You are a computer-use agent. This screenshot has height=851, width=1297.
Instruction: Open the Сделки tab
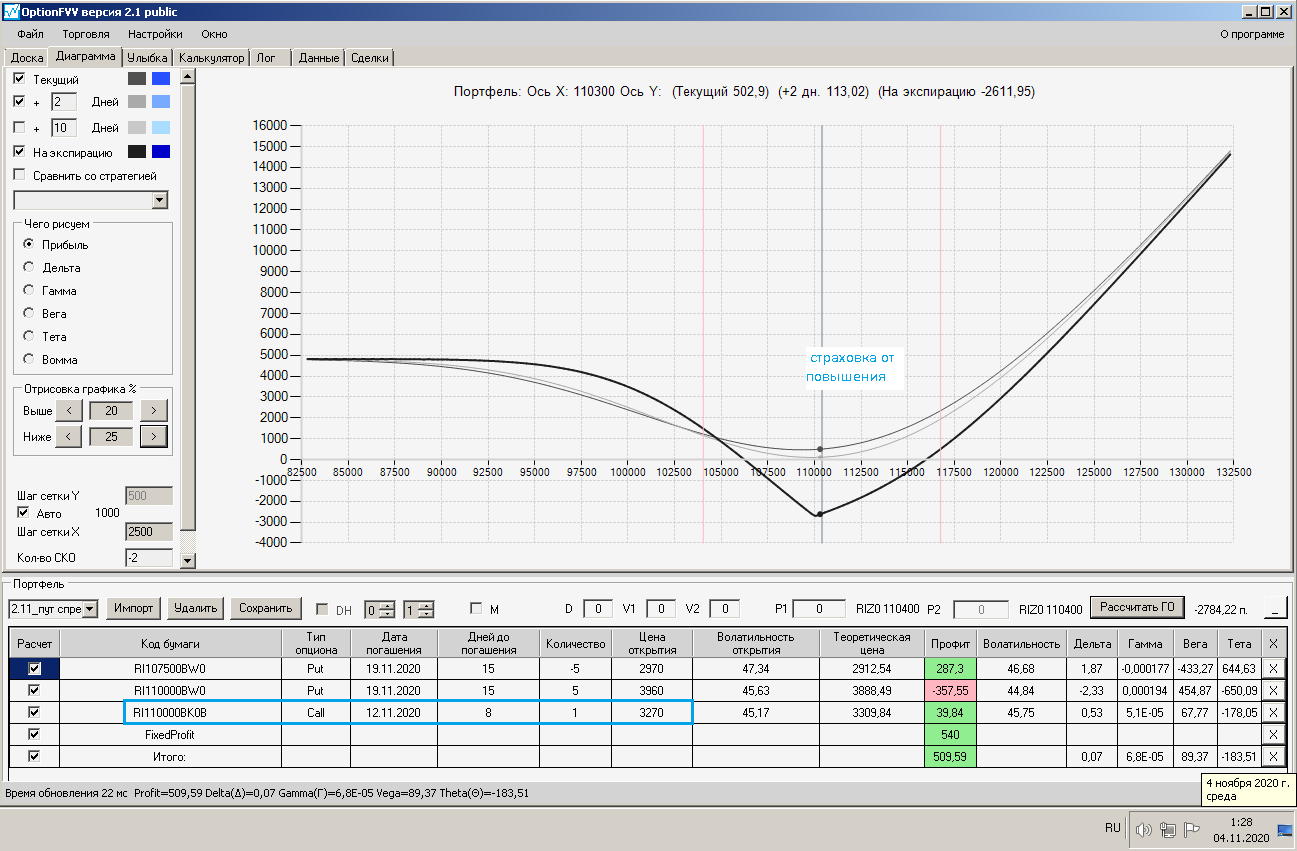click(x=370, y=58)
